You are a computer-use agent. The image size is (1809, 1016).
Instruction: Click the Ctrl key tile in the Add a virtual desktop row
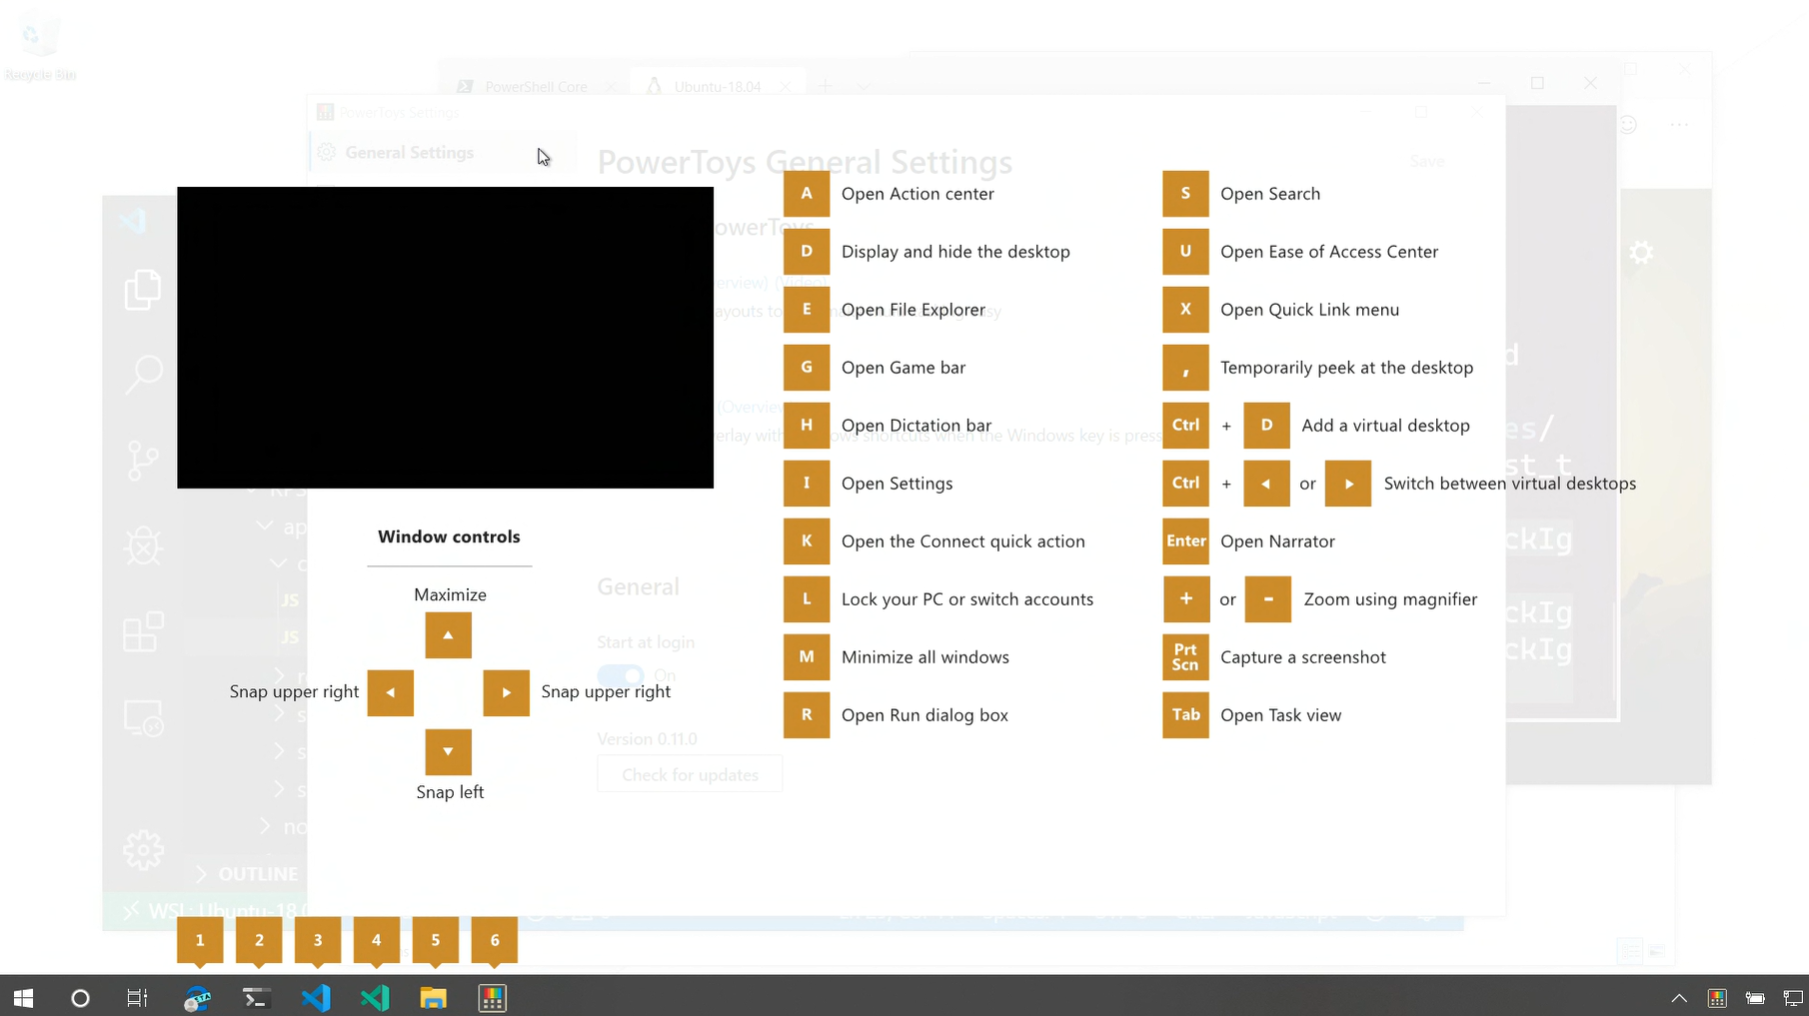tap(1185, 425)
